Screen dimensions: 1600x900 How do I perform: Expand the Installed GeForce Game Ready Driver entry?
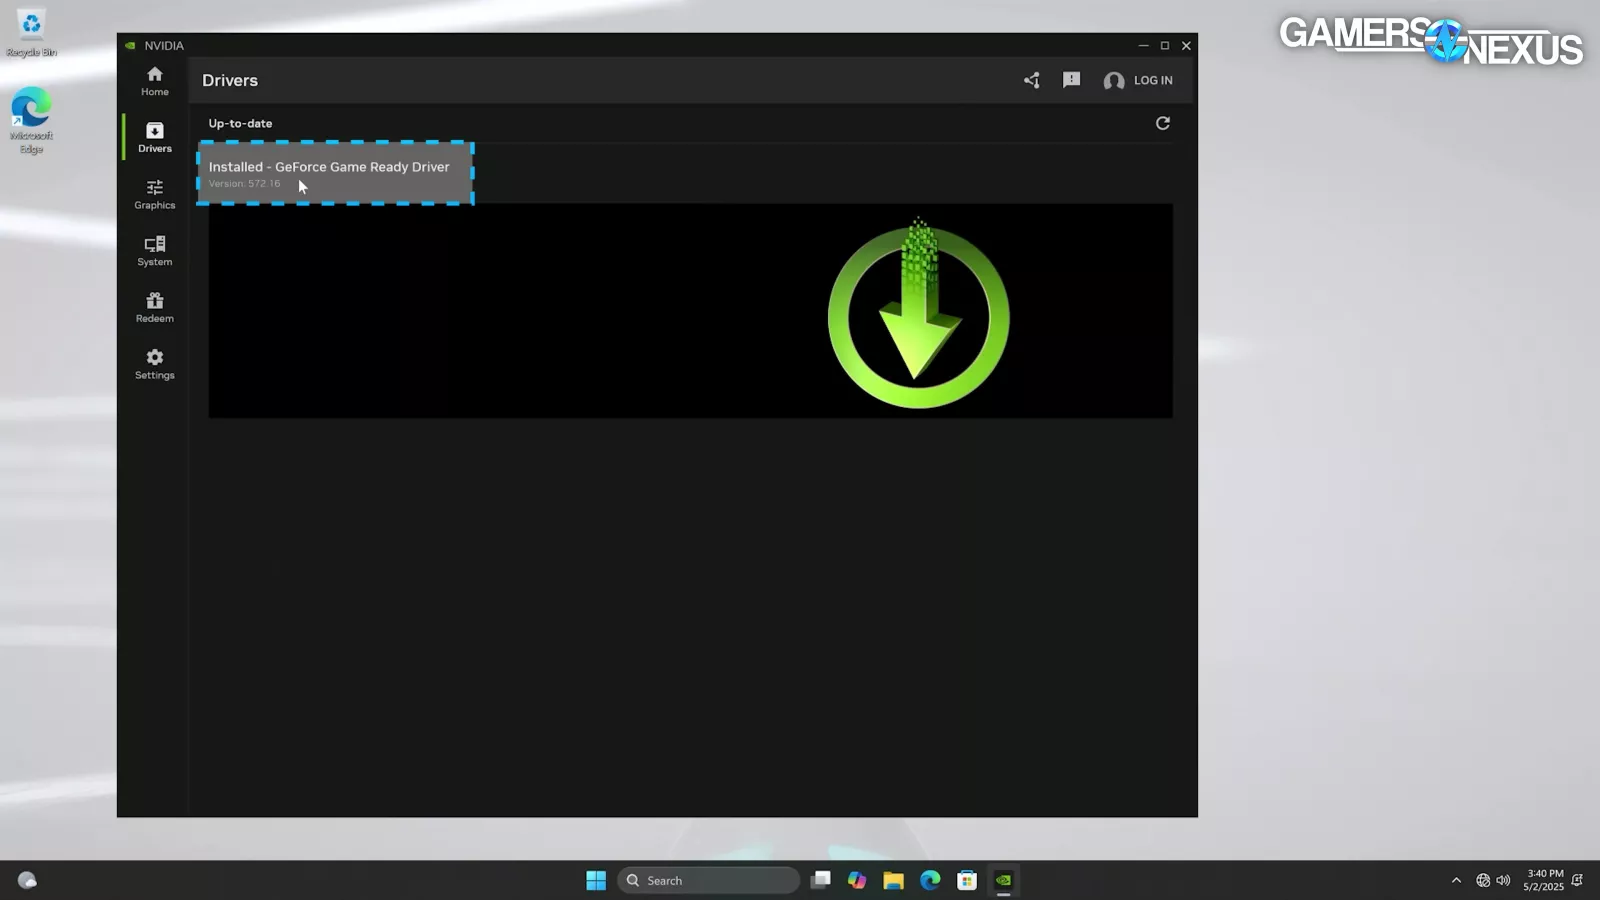point(335,173)
